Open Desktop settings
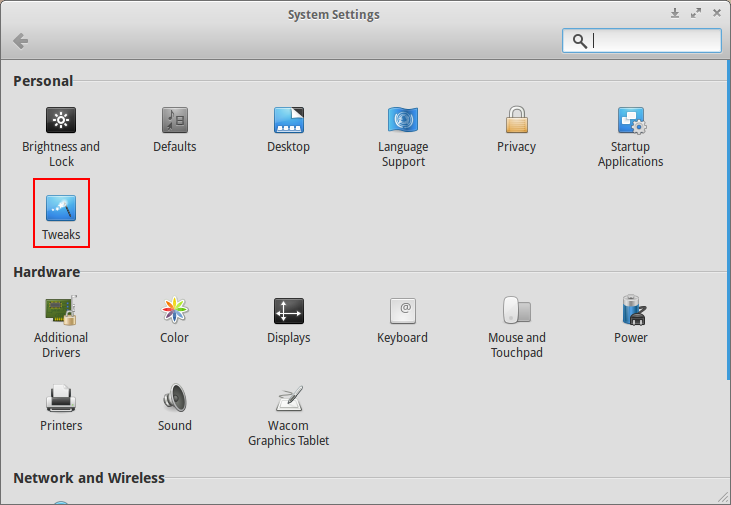 click(x=289, y=130)
